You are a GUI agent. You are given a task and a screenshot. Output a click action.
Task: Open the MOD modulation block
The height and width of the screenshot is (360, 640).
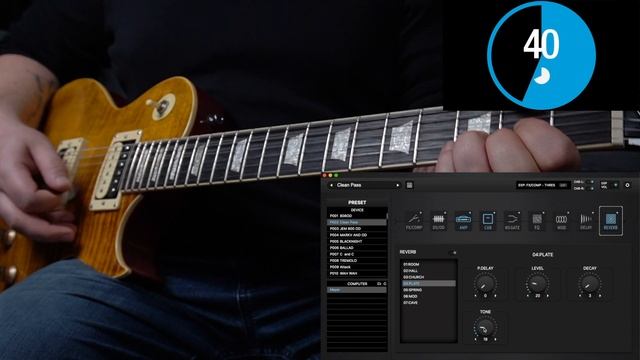coord(562,221)
